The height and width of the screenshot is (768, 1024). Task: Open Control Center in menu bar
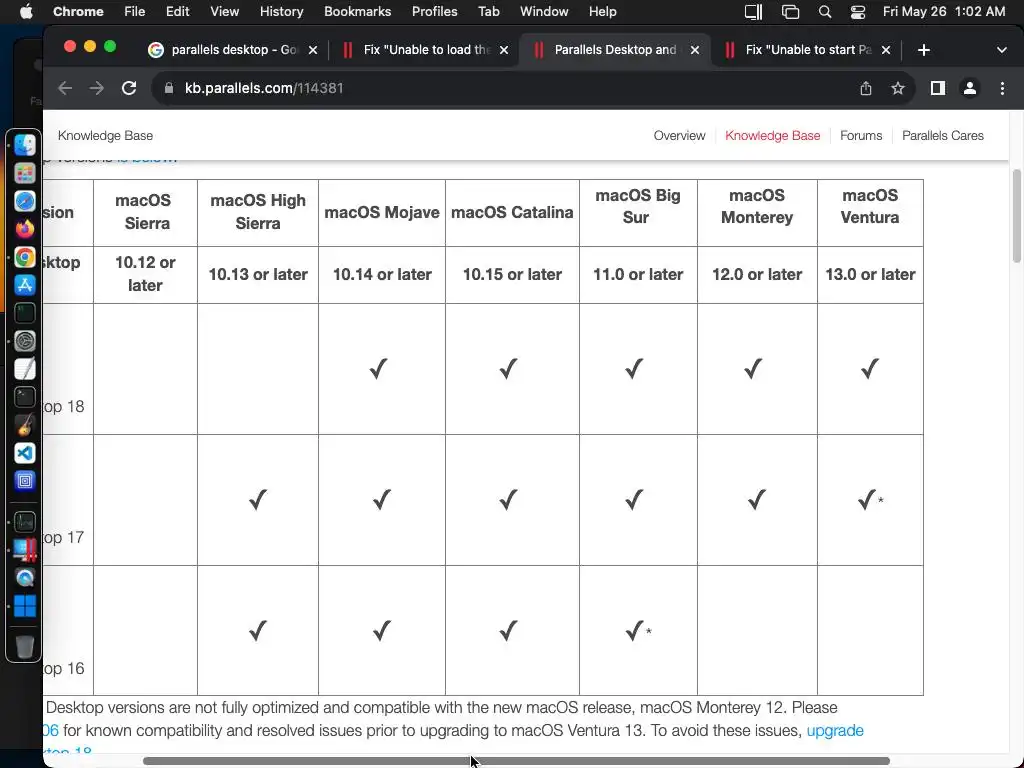[857, 12]
